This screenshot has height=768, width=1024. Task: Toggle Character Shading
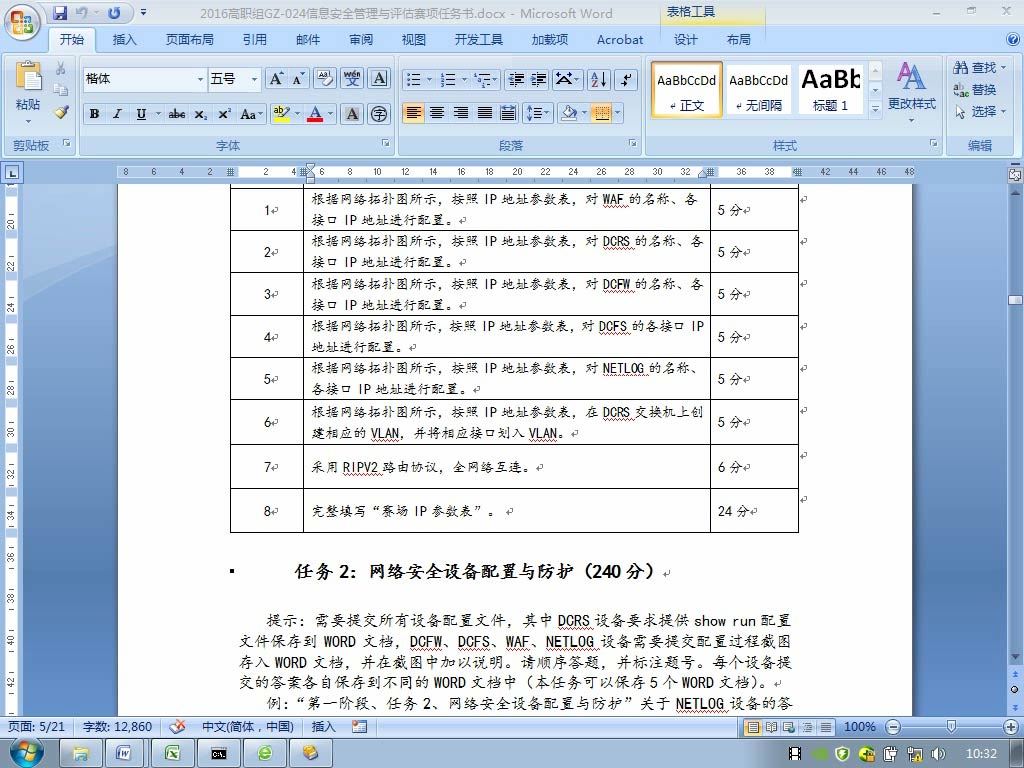click(x=352, y=114)
